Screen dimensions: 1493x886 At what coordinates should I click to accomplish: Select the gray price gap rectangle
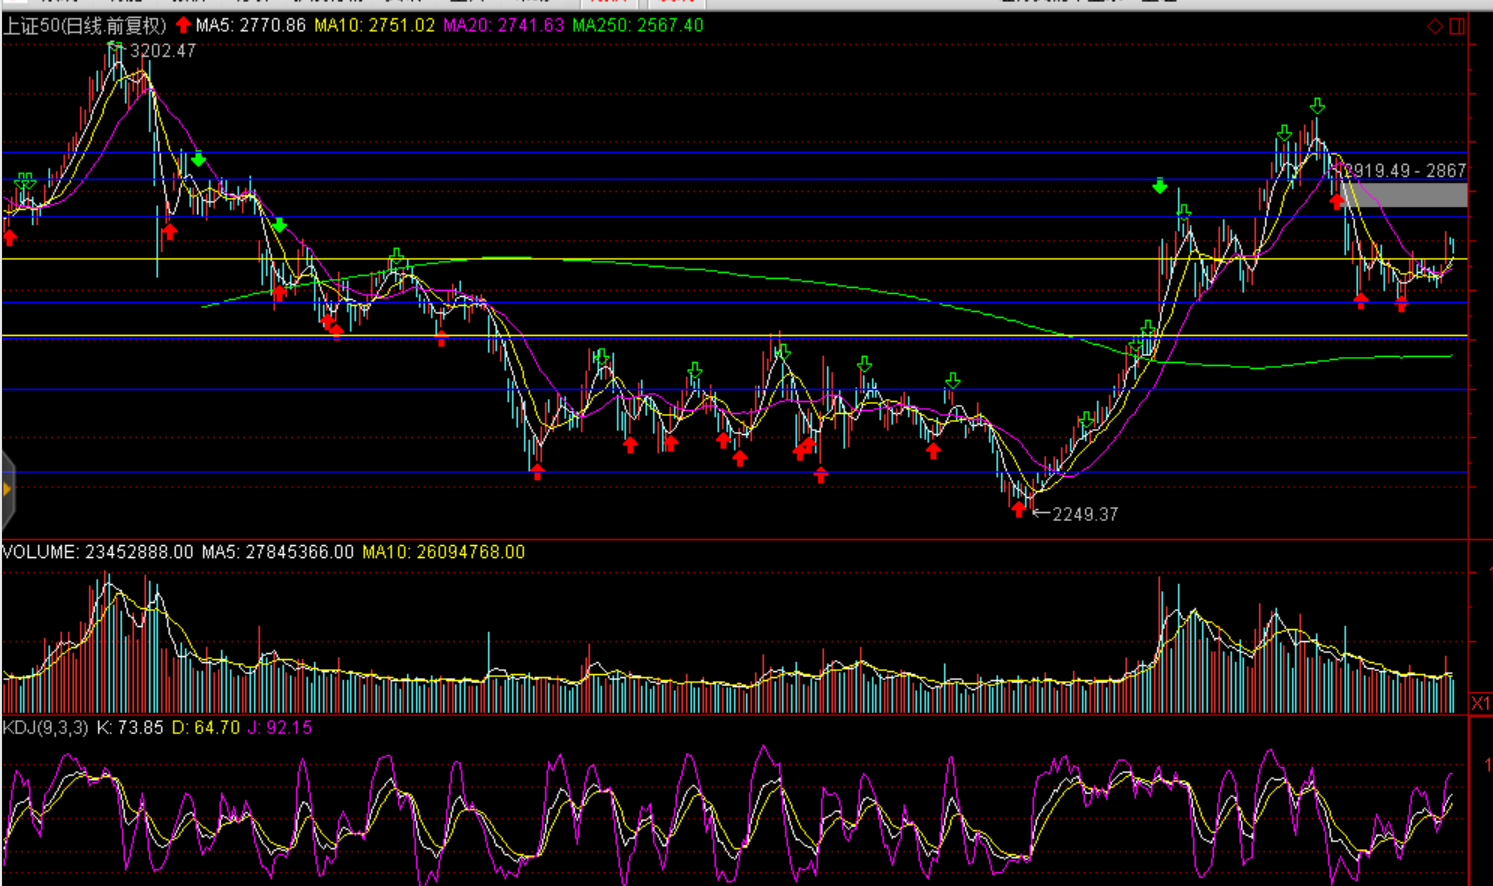click(1405, 195)
